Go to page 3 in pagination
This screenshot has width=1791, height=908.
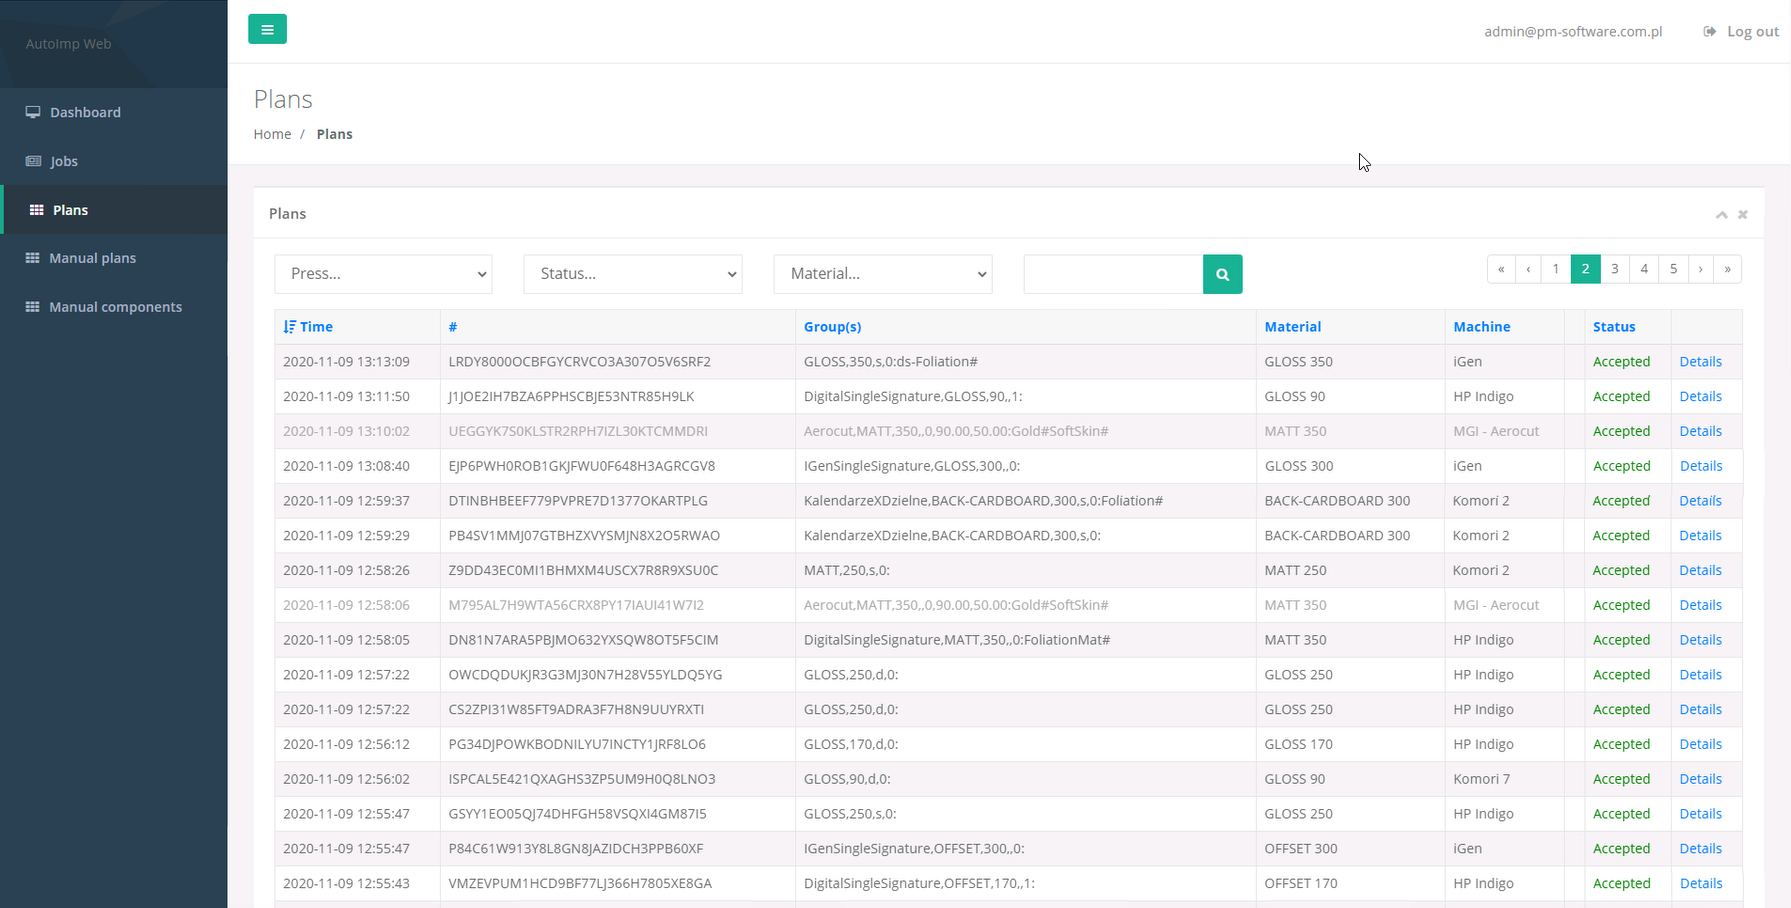tap(1614, 269)
